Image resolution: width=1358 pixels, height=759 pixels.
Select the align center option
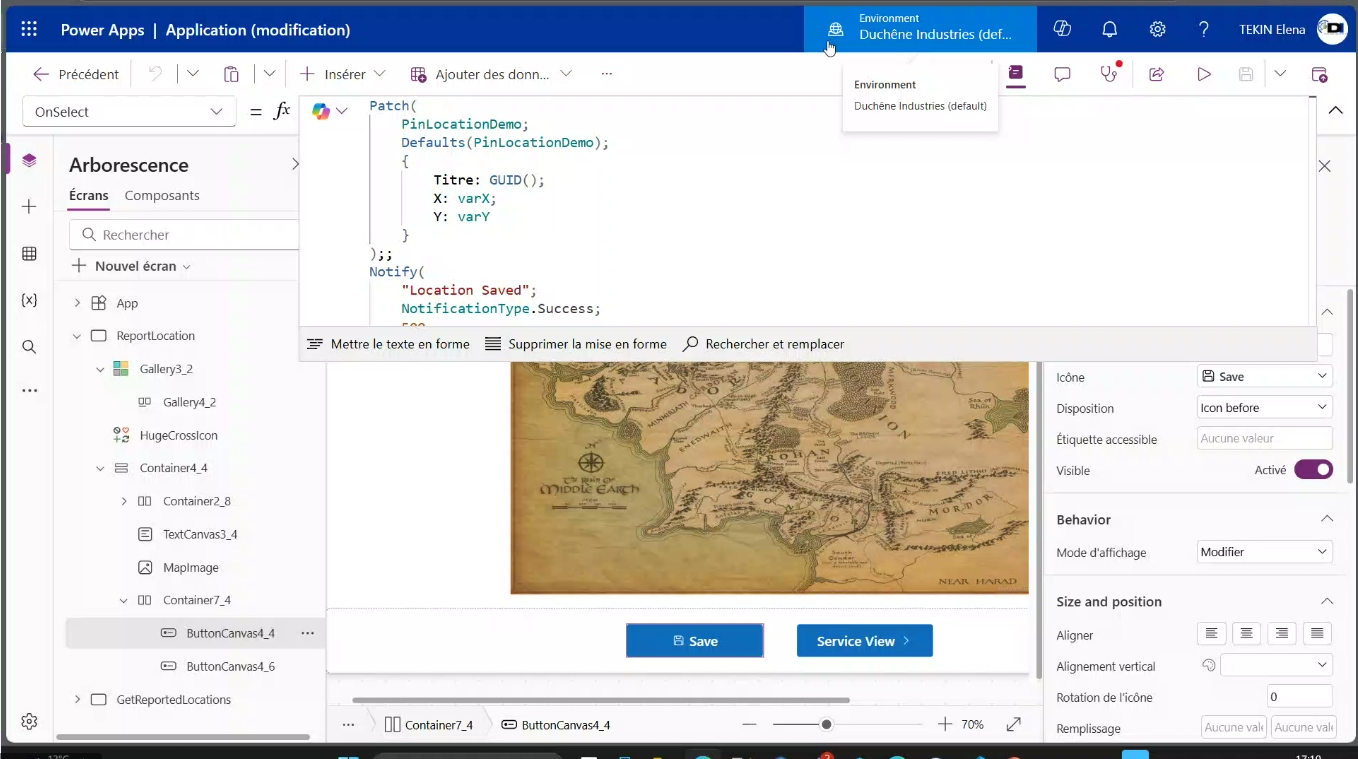(x=1246, y=634)
